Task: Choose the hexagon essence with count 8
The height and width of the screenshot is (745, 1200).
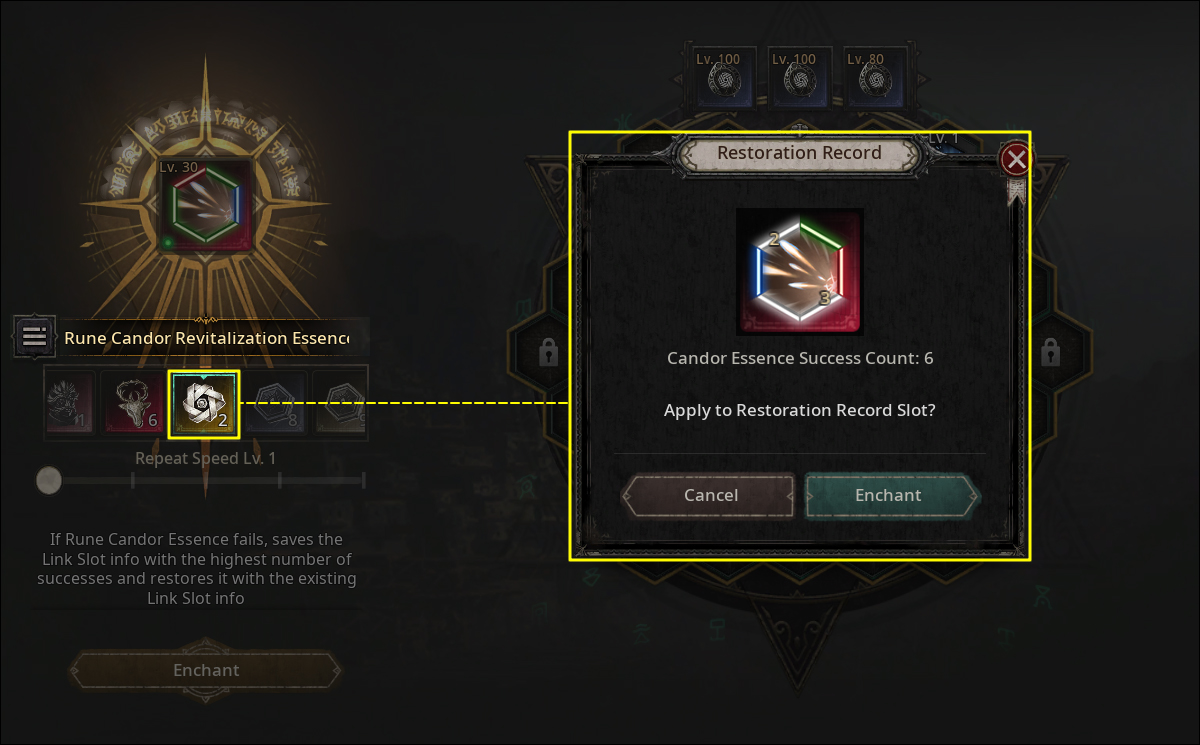Action: 272,404
